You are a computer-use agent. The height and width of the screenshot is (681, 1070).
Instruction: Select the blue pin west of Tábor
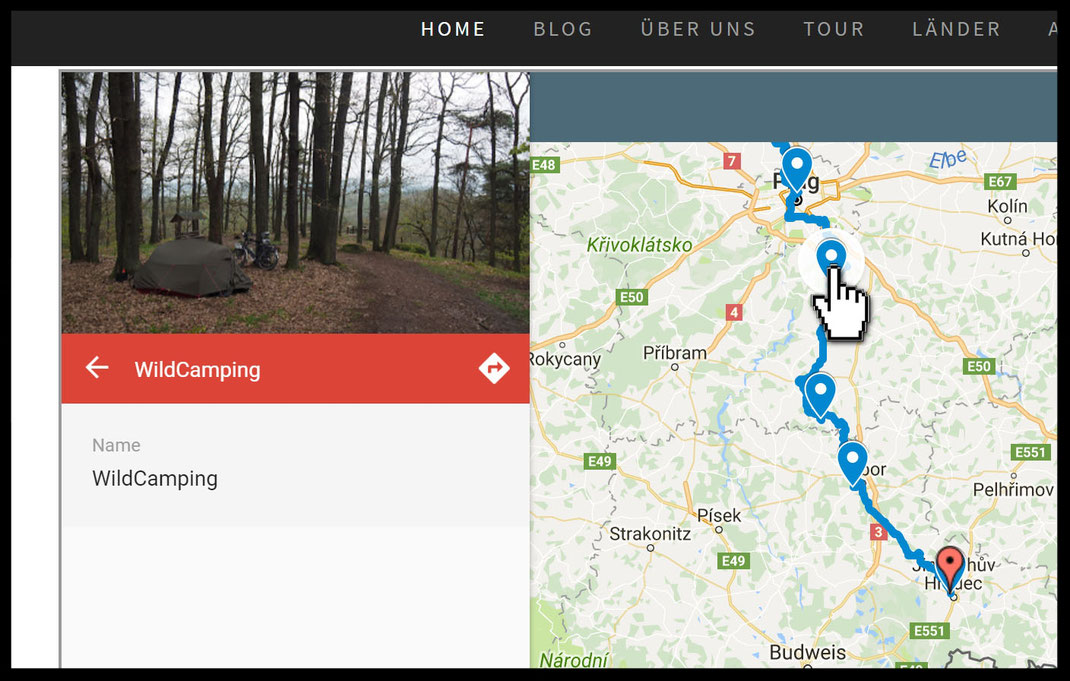820,395
